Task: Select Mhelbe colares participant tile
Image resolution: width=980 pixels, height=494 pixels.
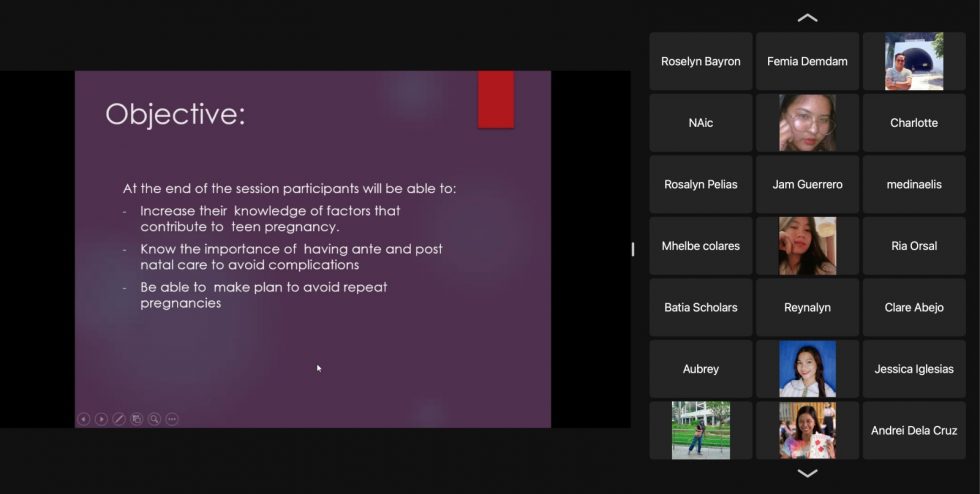Action: tap(701, 246)
